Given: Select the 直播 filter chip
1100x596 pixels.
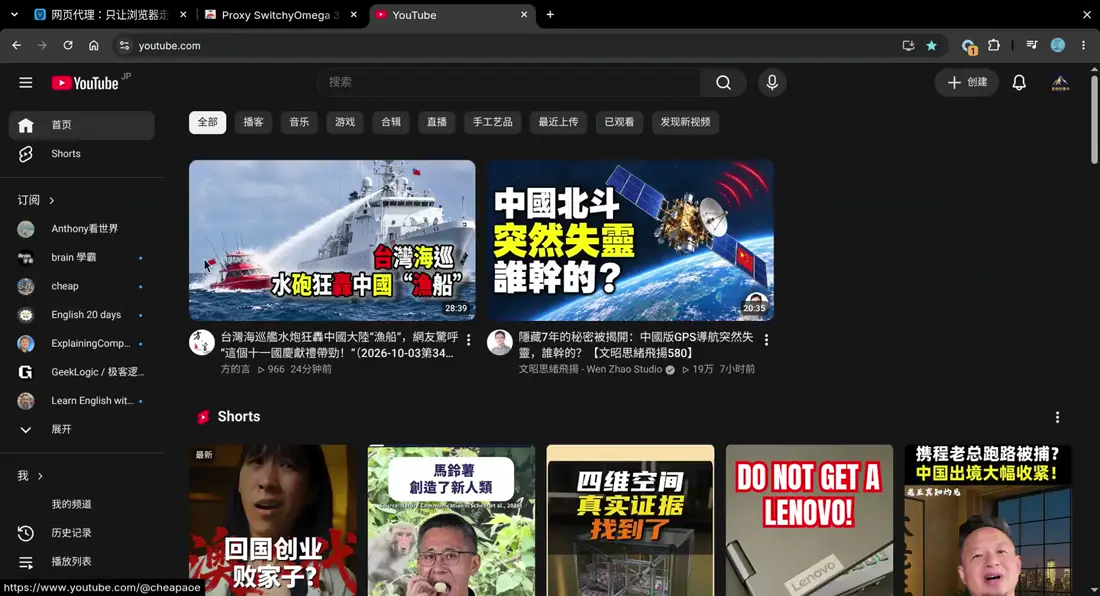Looking at the screenshot, I should (437, 122).
